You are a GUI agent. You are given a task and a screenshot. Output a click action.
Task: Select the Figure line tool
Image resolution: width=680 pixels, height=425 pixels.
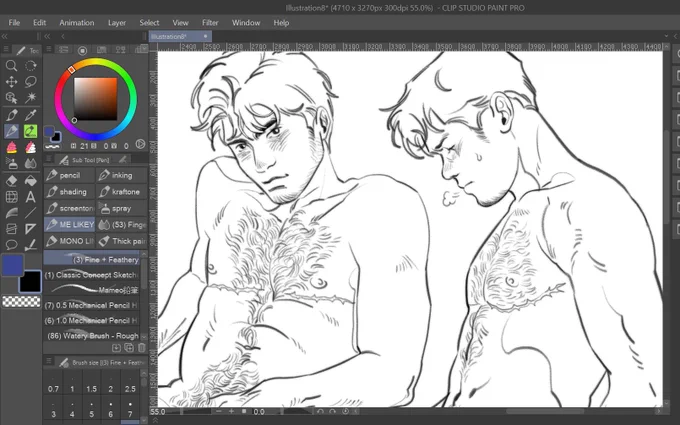coord(30,213)
